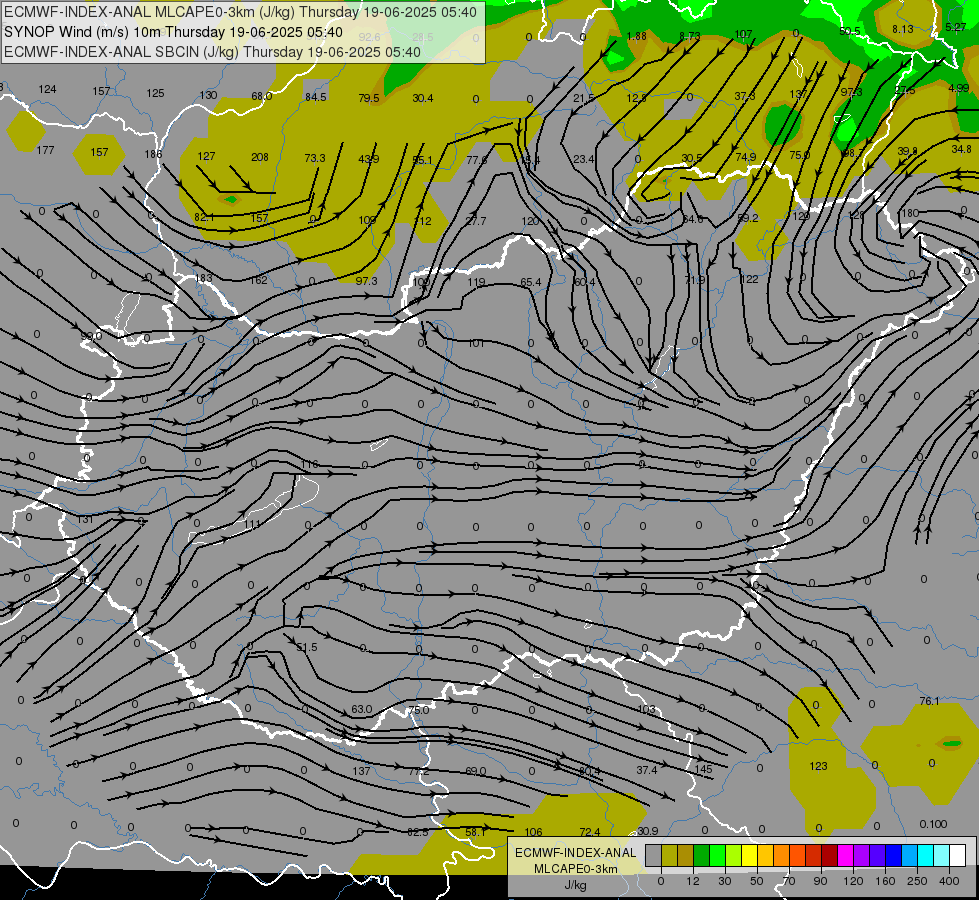Click the red legend swatch left of tick 90

pos(814,855)
